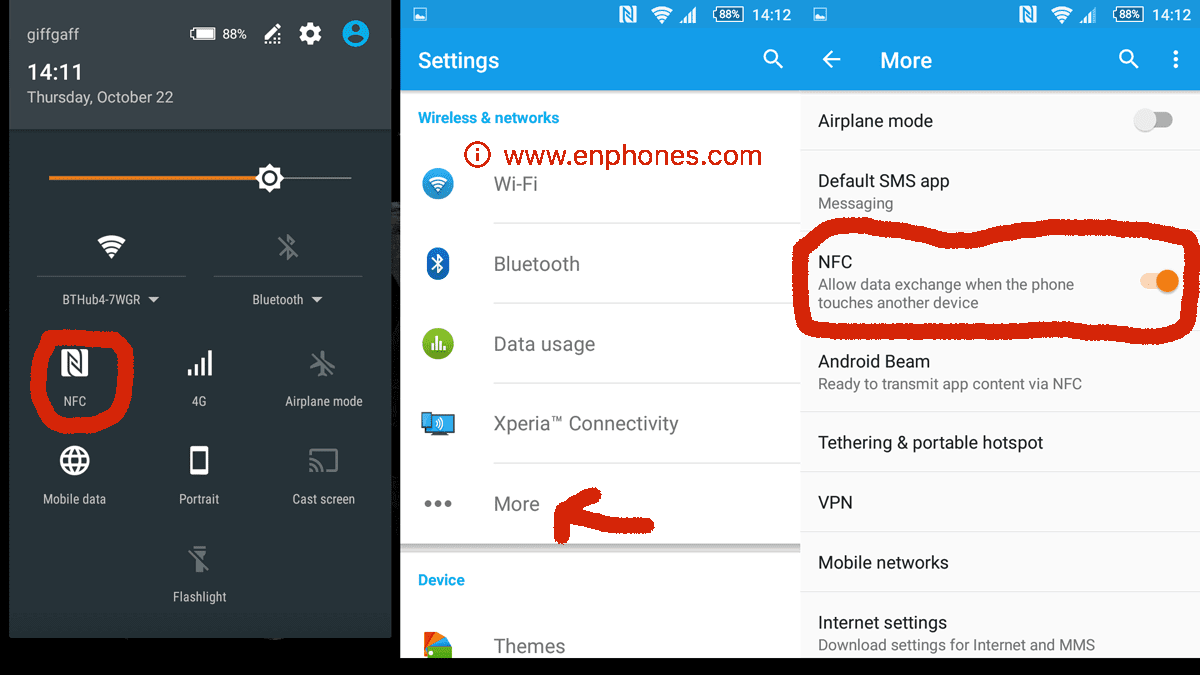This screenshot has width=1200, height=675.
Task: Disable the NFC switch
Action: pos(1159,282)
